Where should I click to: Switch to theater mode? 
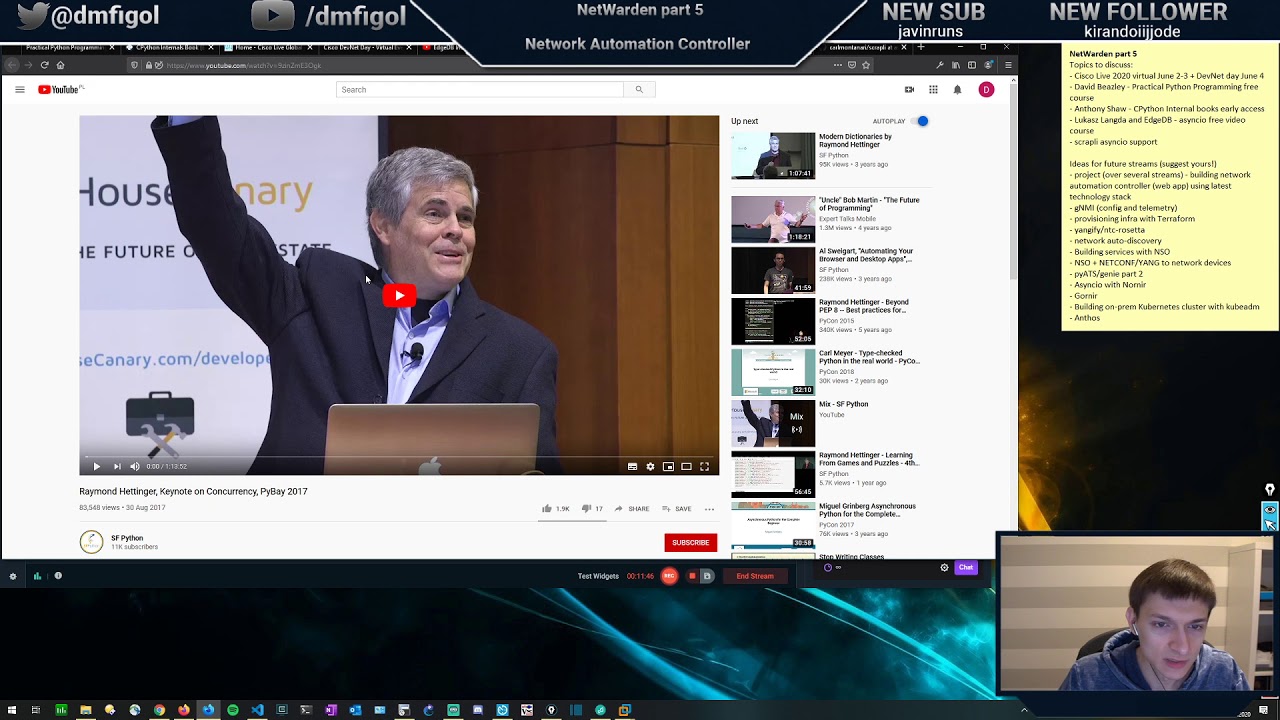click(x=686, y=466)
